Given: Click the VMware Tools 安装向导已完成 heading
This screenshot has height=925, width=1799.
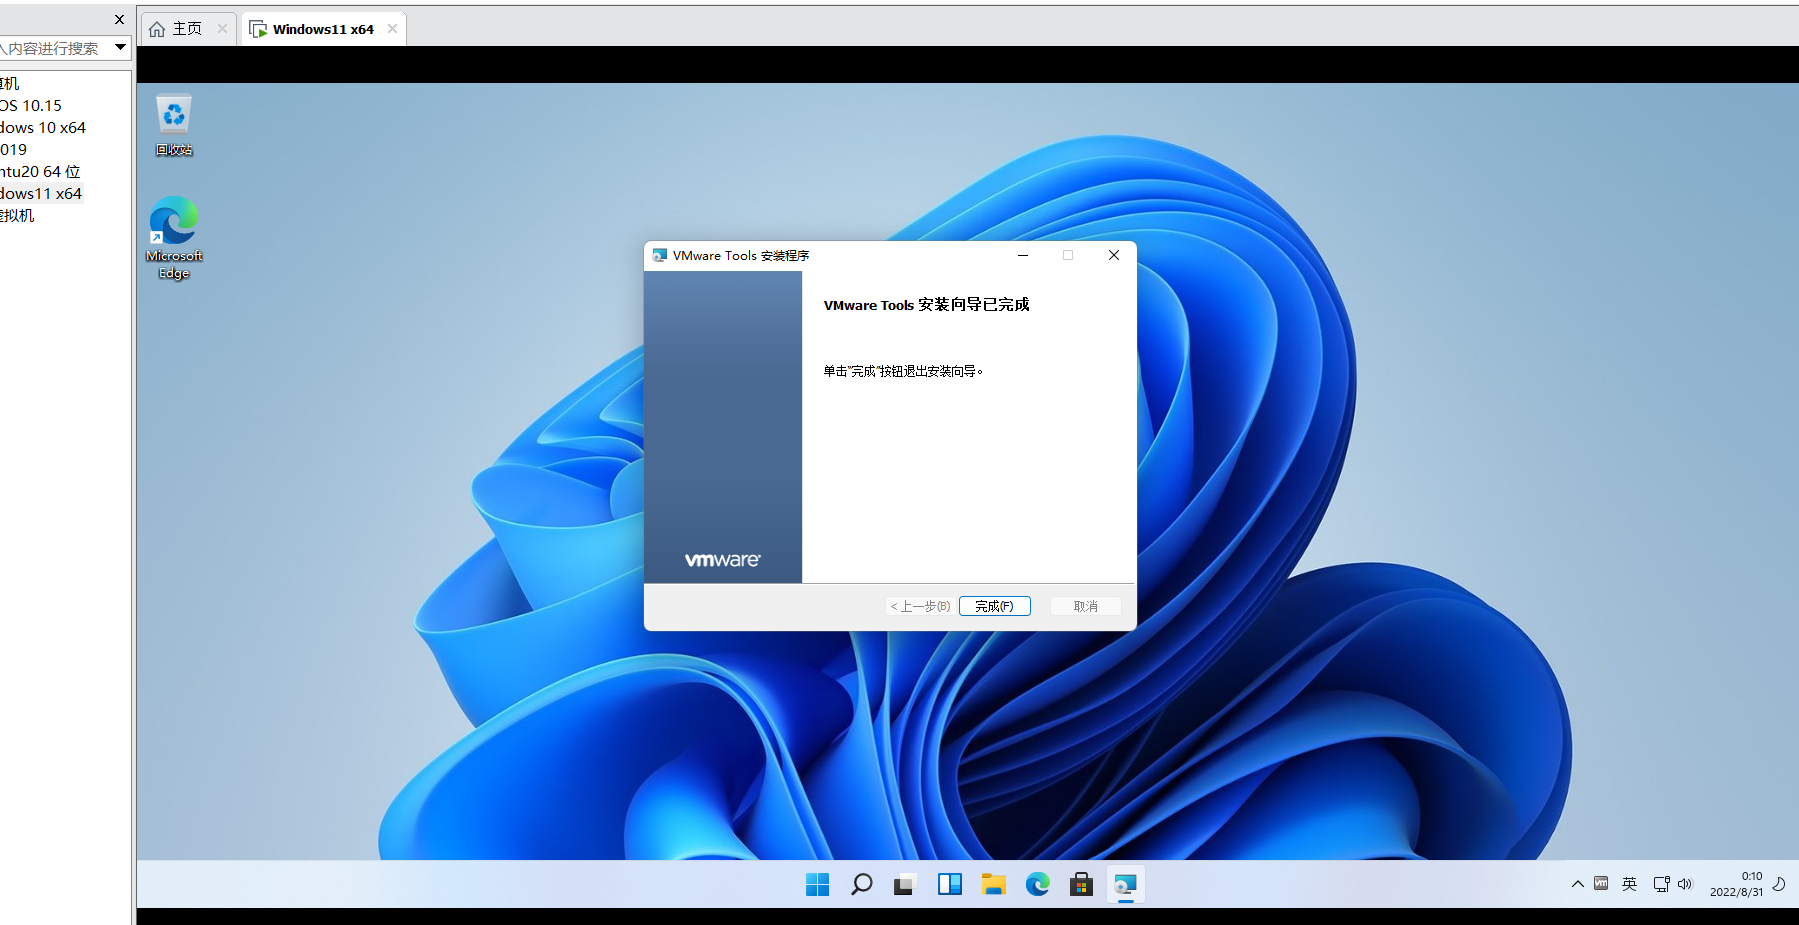Looking at the screenshot, I should [x=926, y=305].
